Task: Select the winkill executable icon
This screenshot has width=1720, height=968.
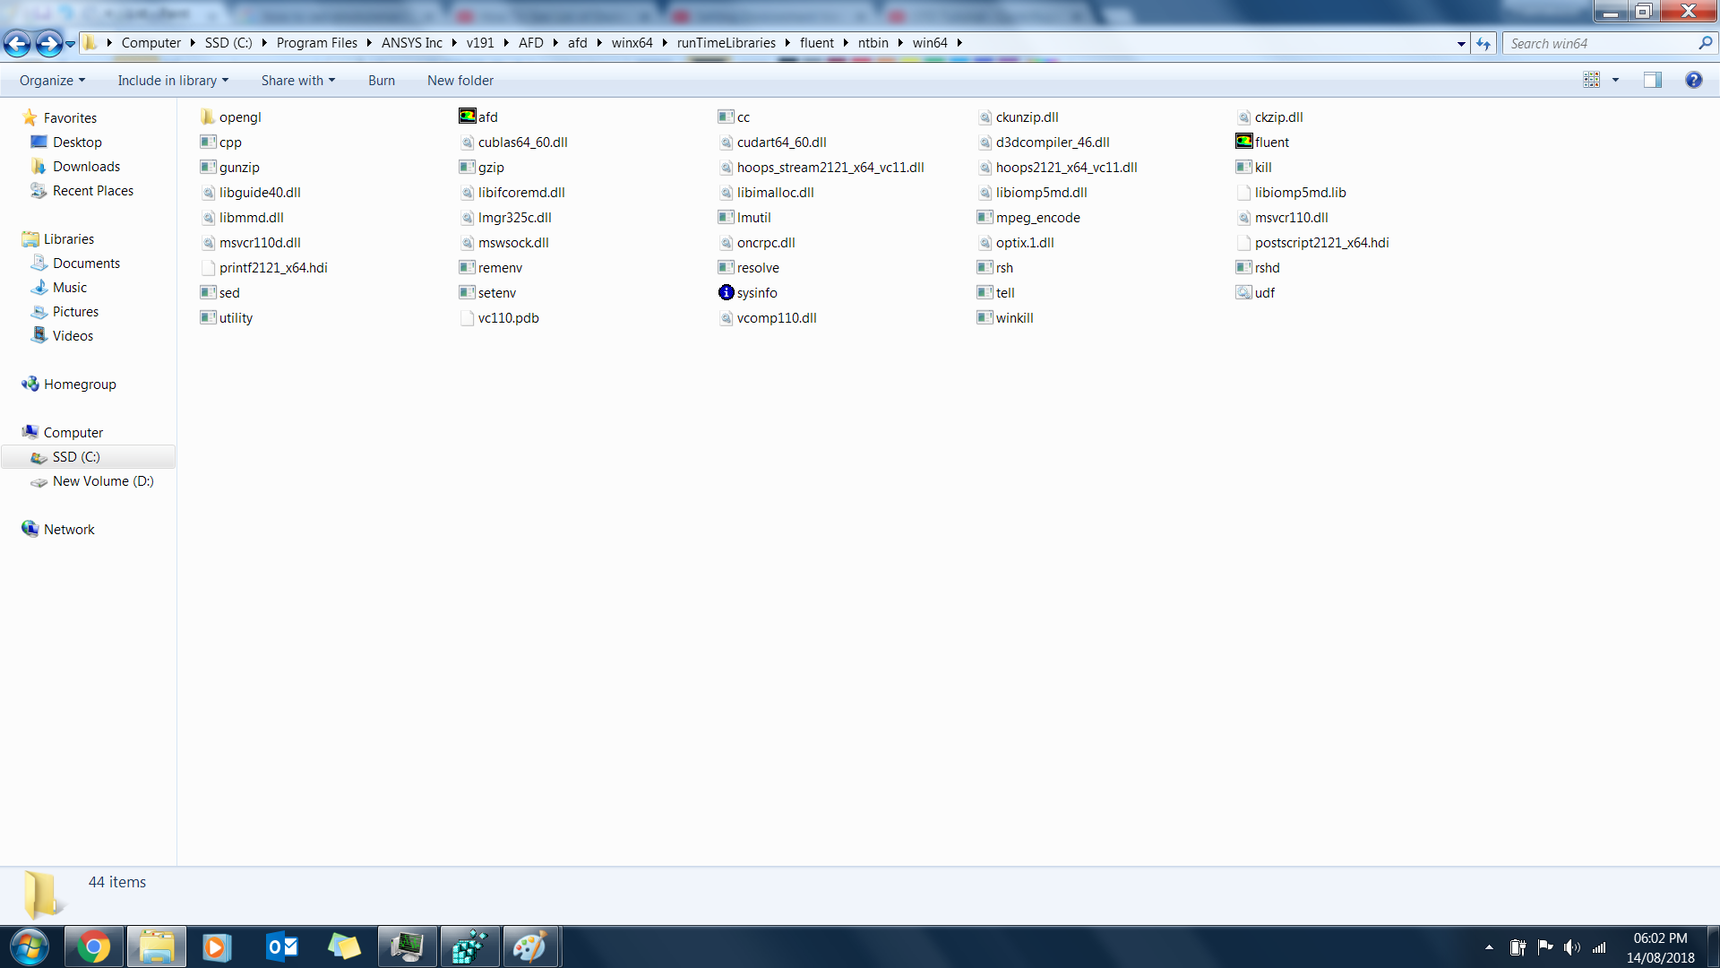Action: [x=985, y=318]
